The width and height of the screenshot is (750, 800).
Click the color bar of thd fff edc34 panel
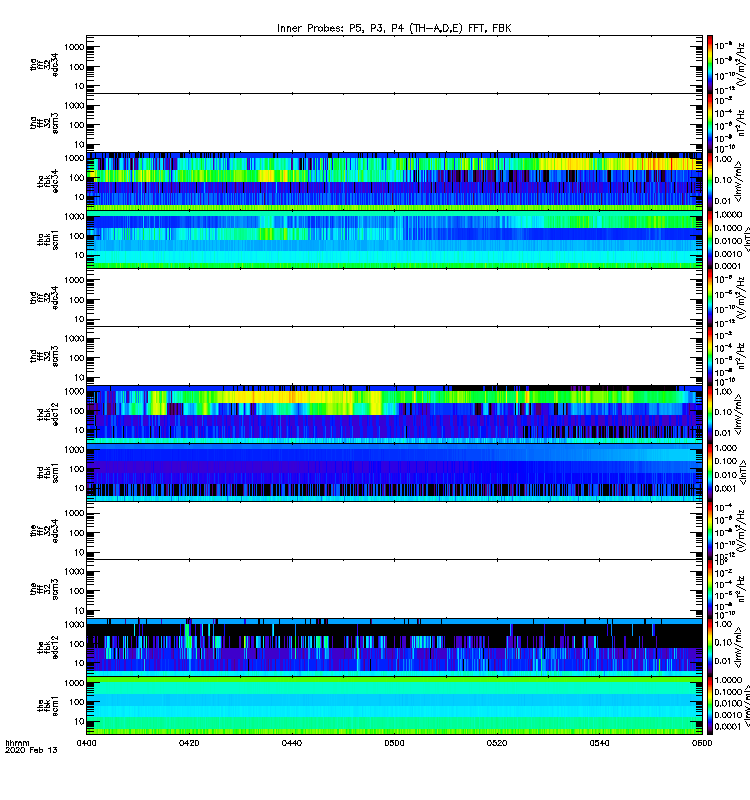[709, 297]
